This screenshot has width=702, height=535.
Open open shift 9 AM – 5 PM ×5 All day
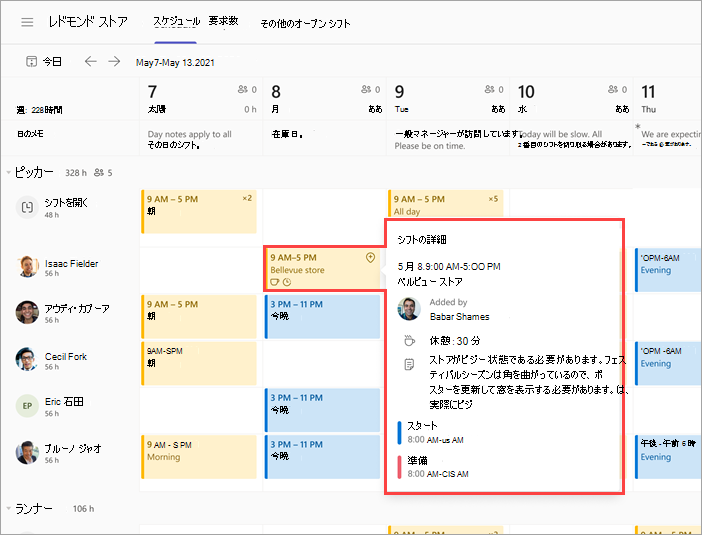click(x=446, y=204)
